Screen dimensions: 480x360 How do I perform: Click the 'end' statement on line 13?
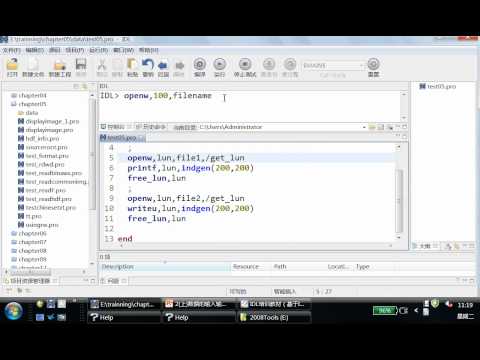(x=125, y=239)
